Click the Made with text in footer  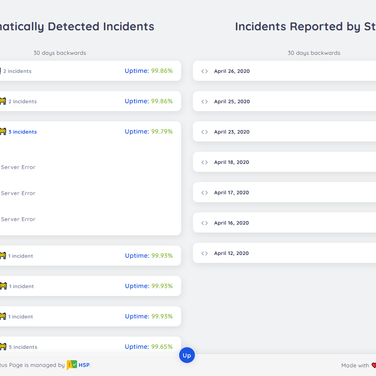(x=355, y=365)
